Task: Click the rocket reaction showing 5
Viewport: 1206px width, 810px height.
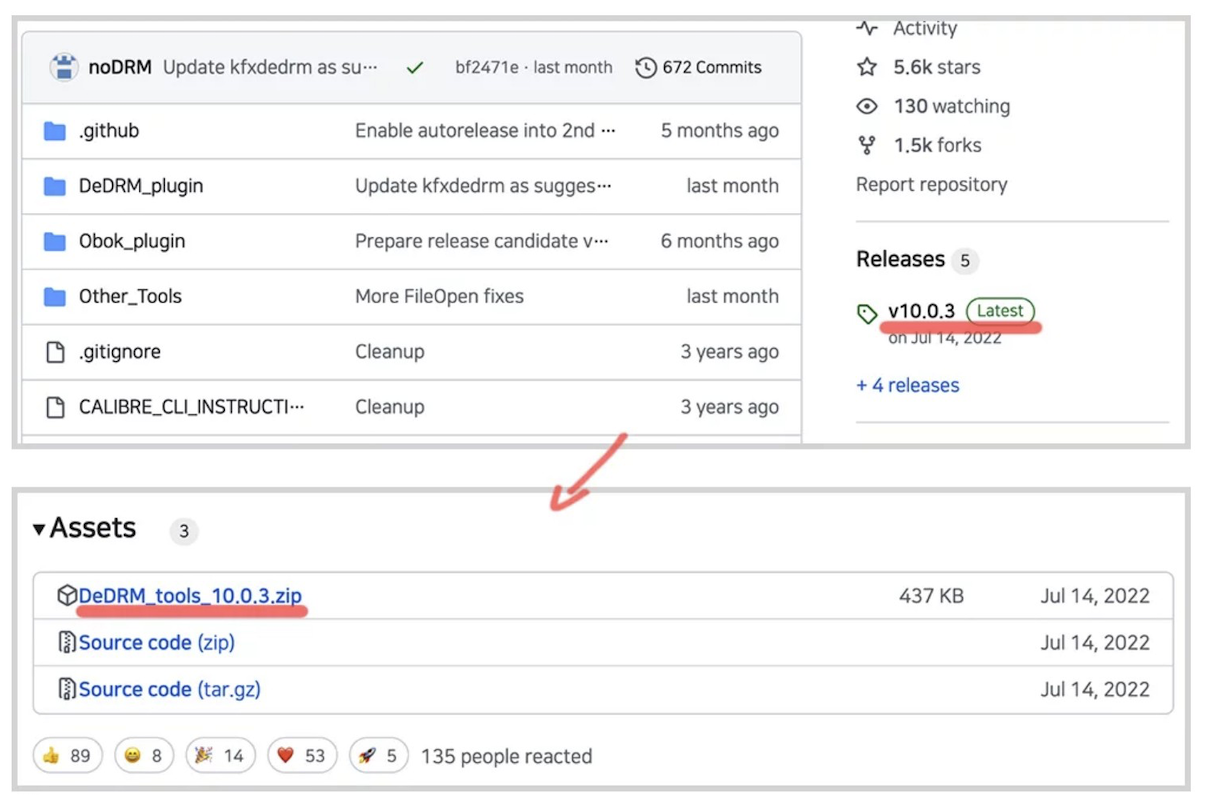Action: pos(379,756)
